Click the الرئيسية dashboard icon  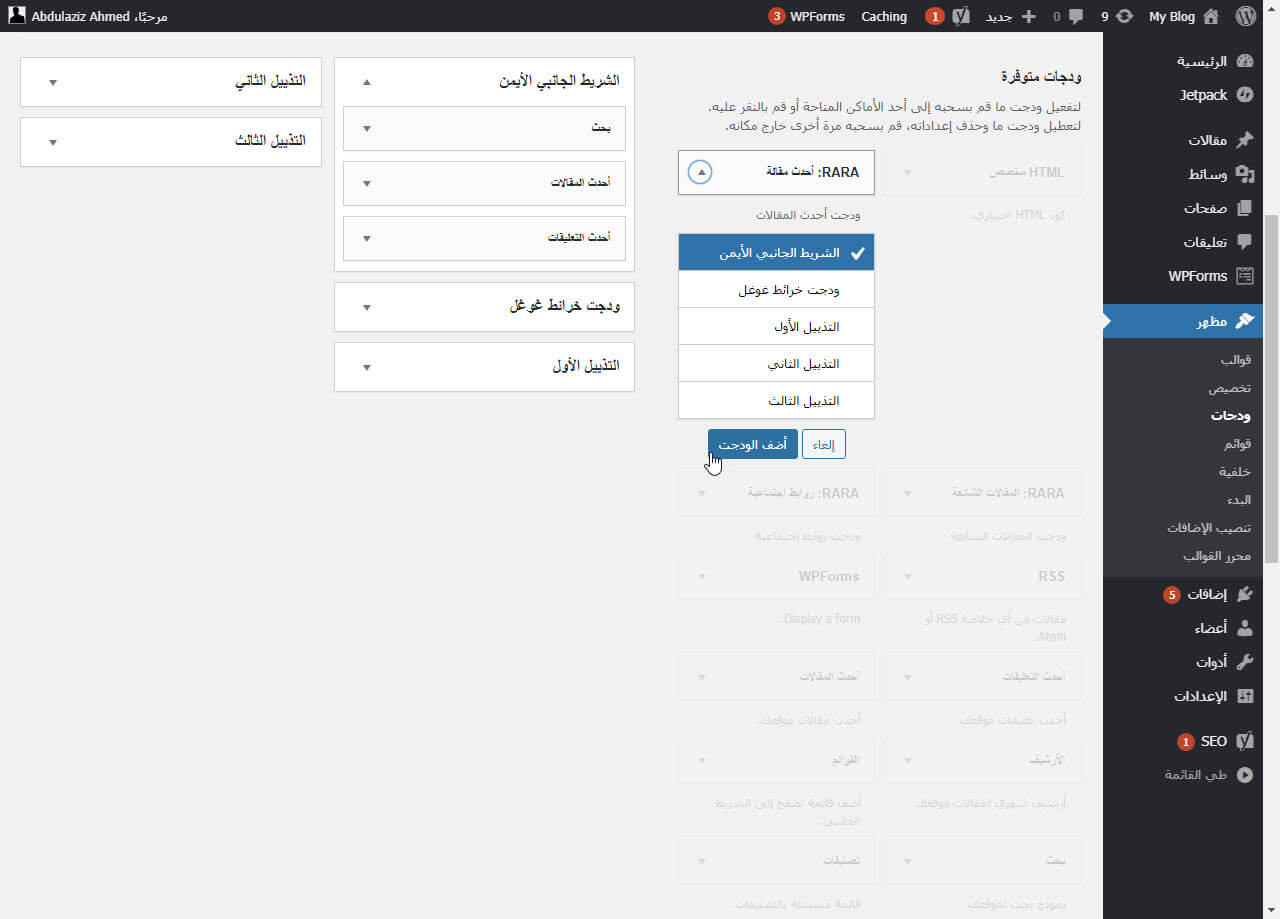click(x=1244, y=61)
